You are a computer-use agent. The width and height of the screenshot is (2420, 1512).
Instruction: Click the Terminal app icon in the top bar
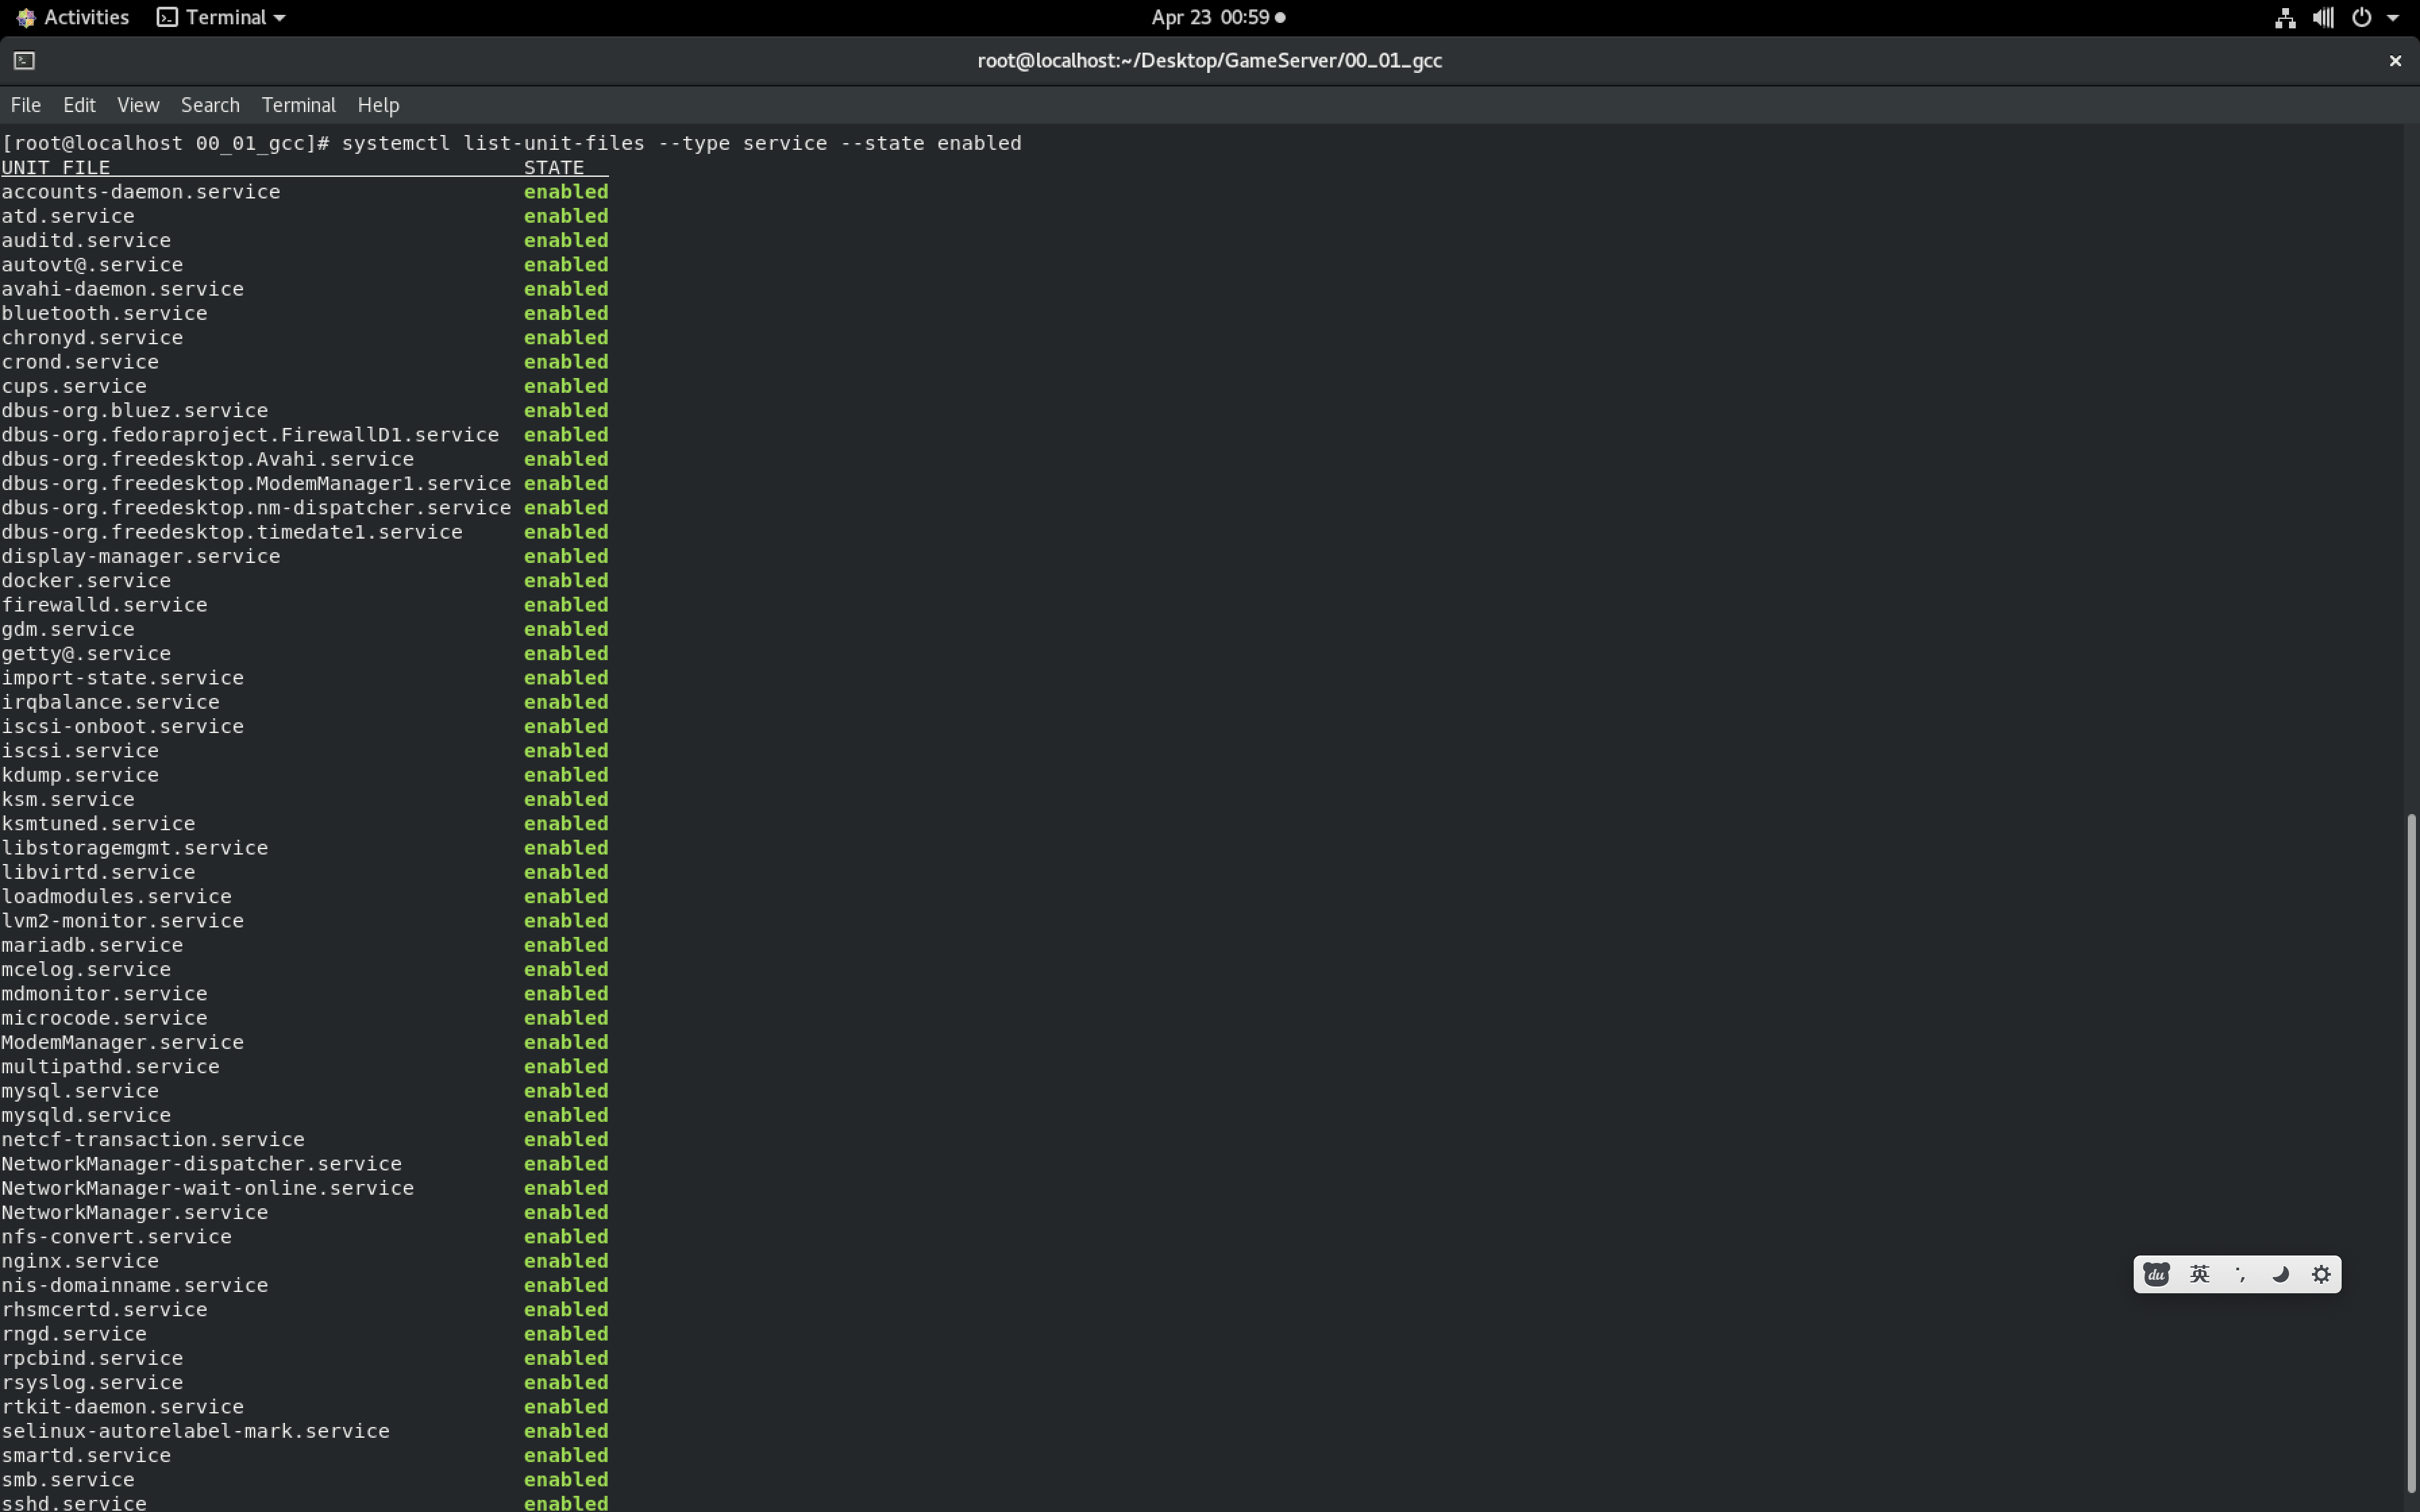167,17
